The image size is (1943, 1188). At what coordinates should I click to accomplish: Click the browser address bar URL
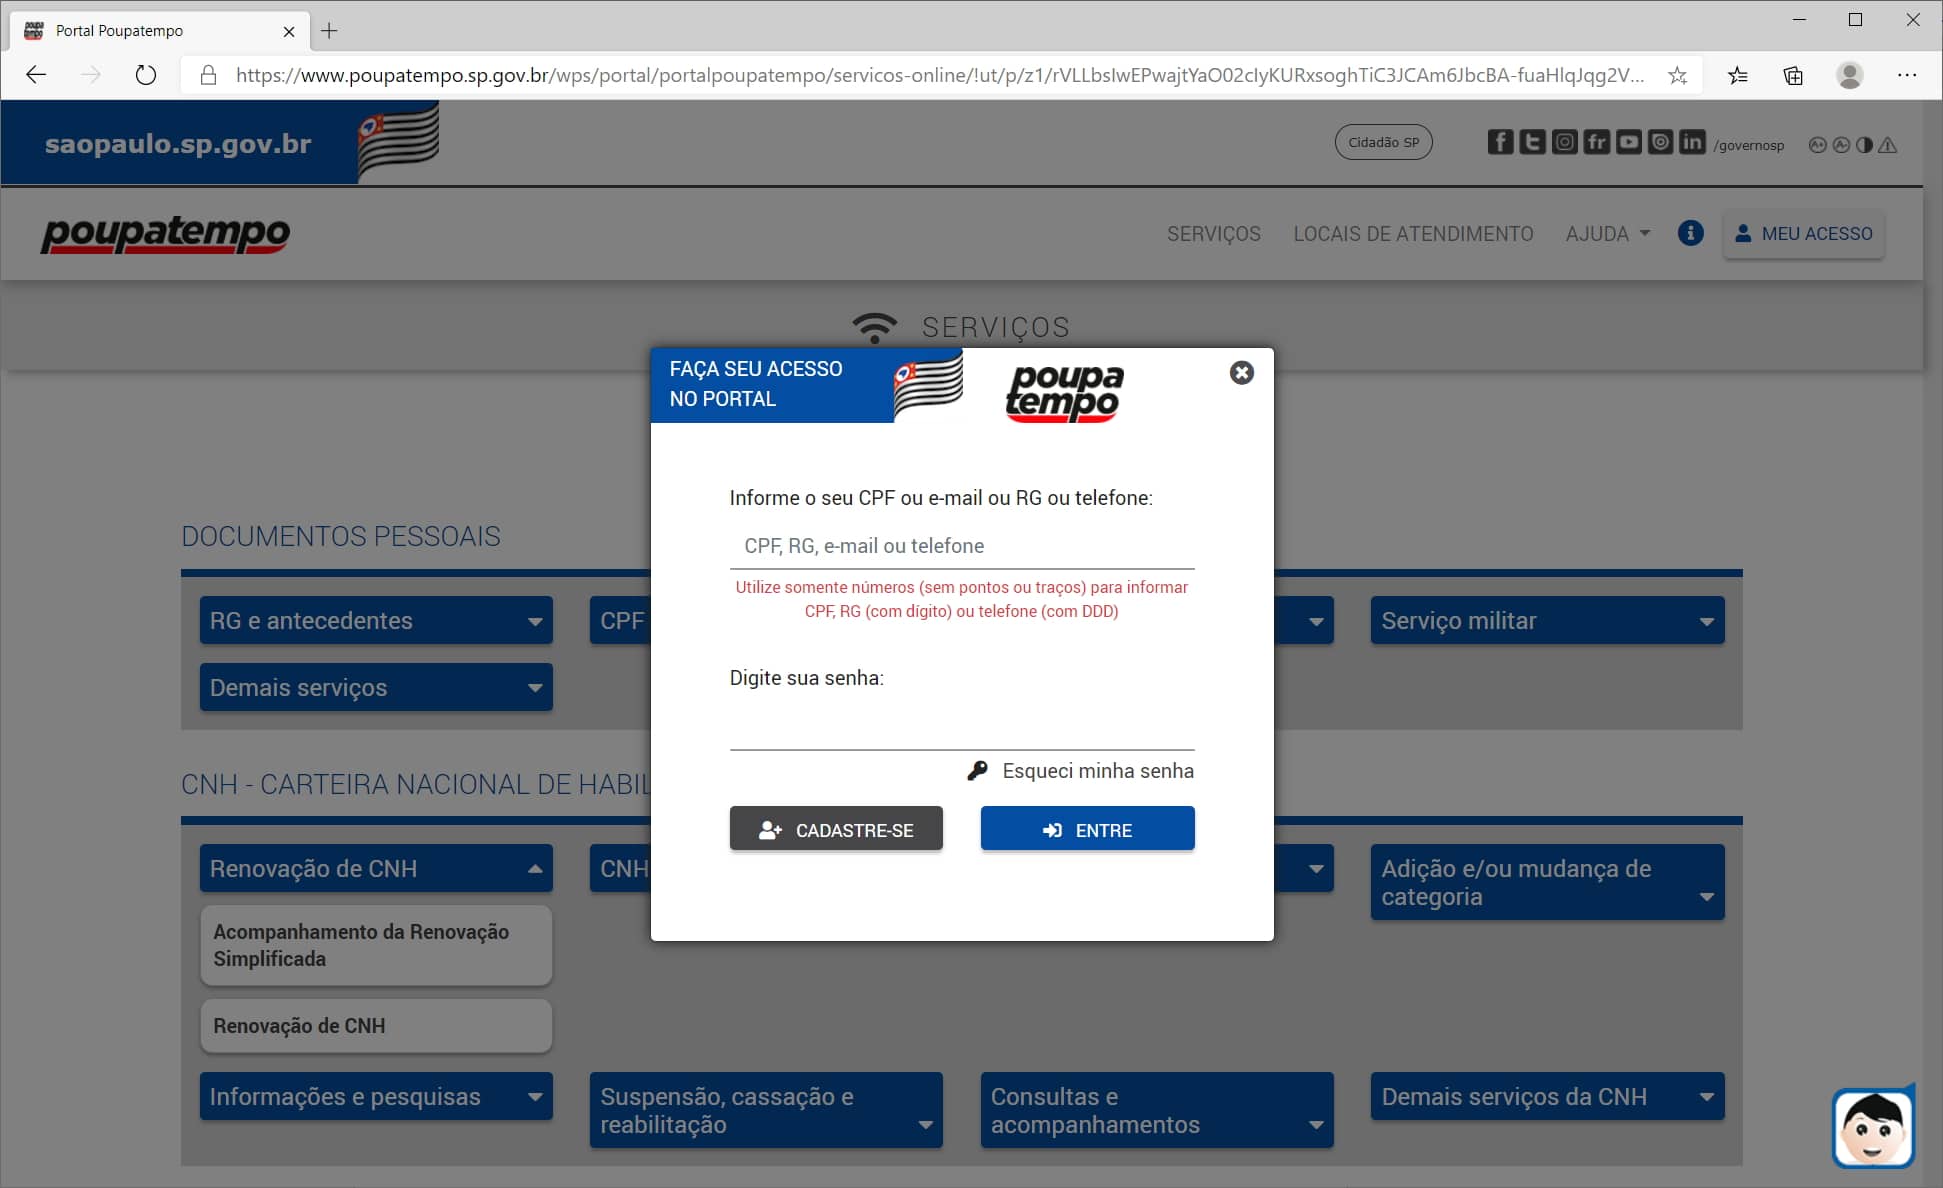pyautogui.click(x=938, y=75)
